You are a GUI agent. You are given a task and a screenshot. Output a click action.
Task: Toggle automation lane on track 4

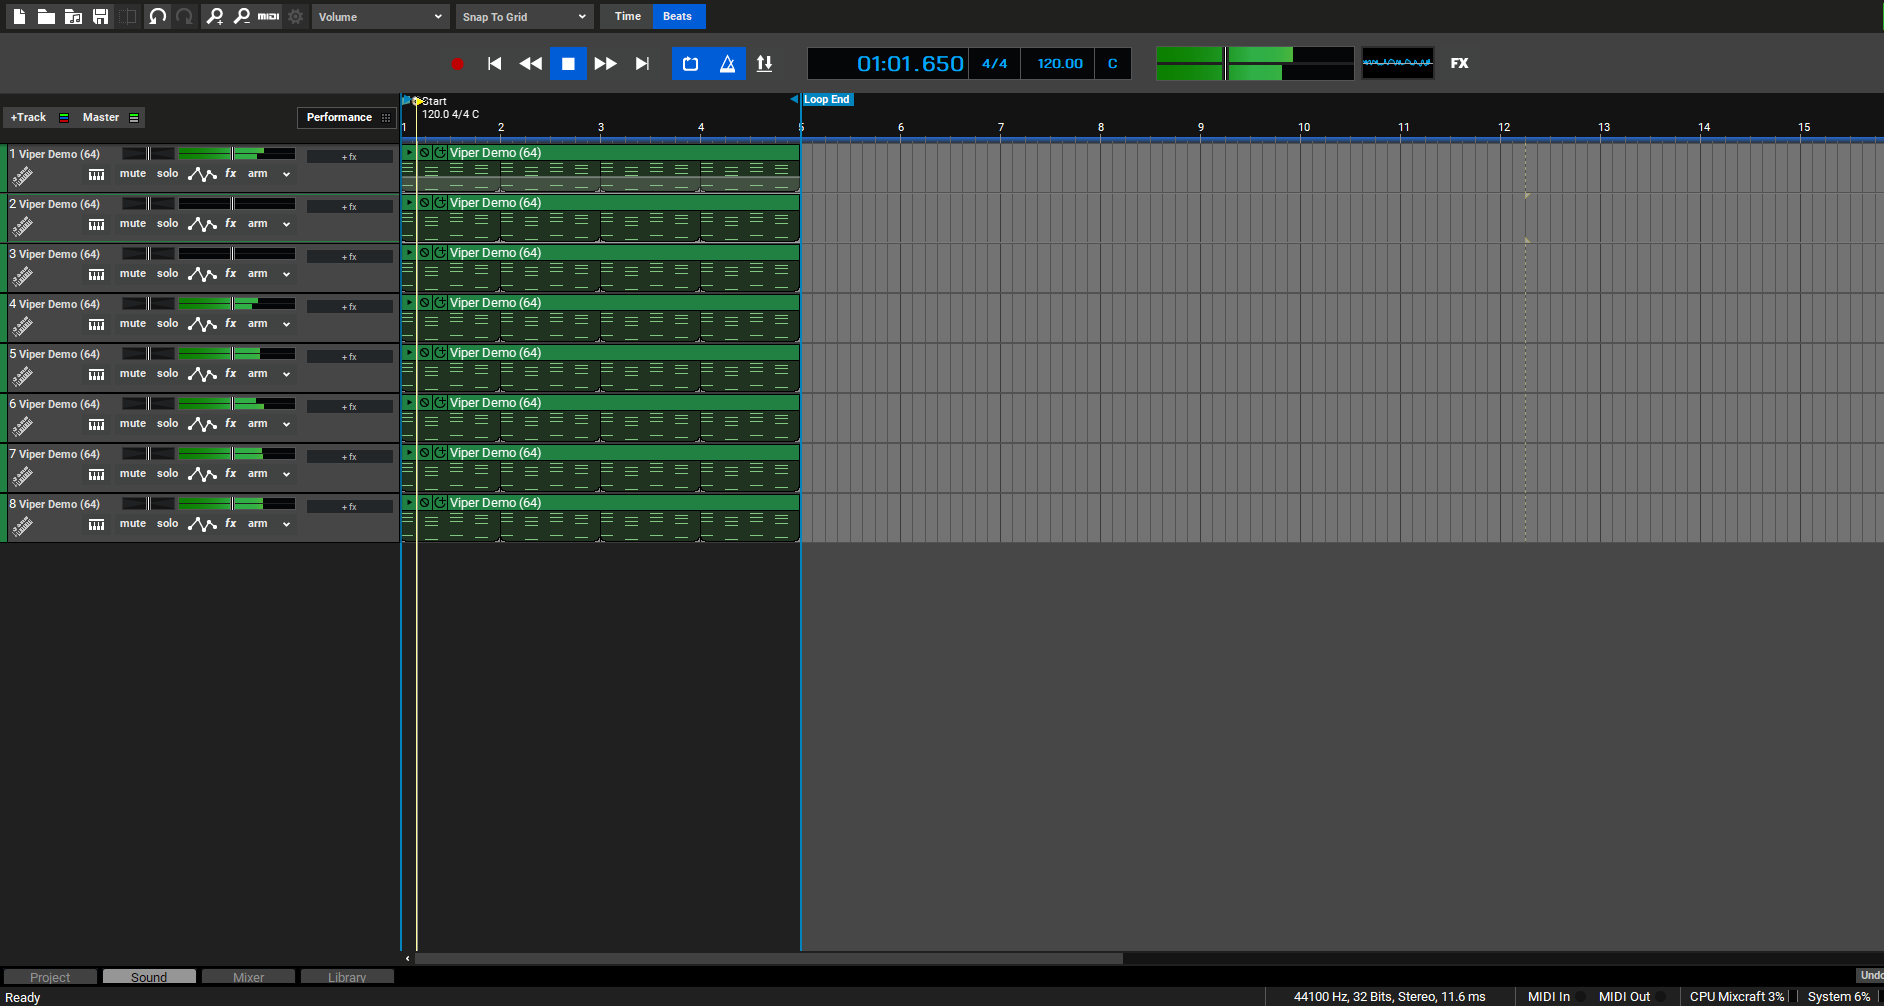coord(202,324)
